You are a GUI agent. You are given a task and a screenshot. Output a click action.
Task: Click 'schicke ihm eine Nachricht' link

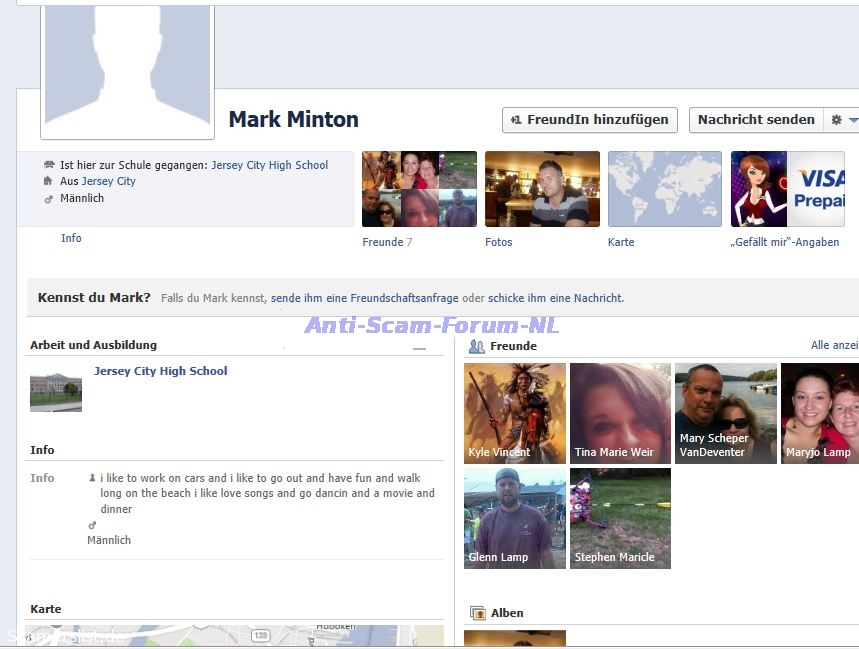pyautogui.click(x=555, y=298)
